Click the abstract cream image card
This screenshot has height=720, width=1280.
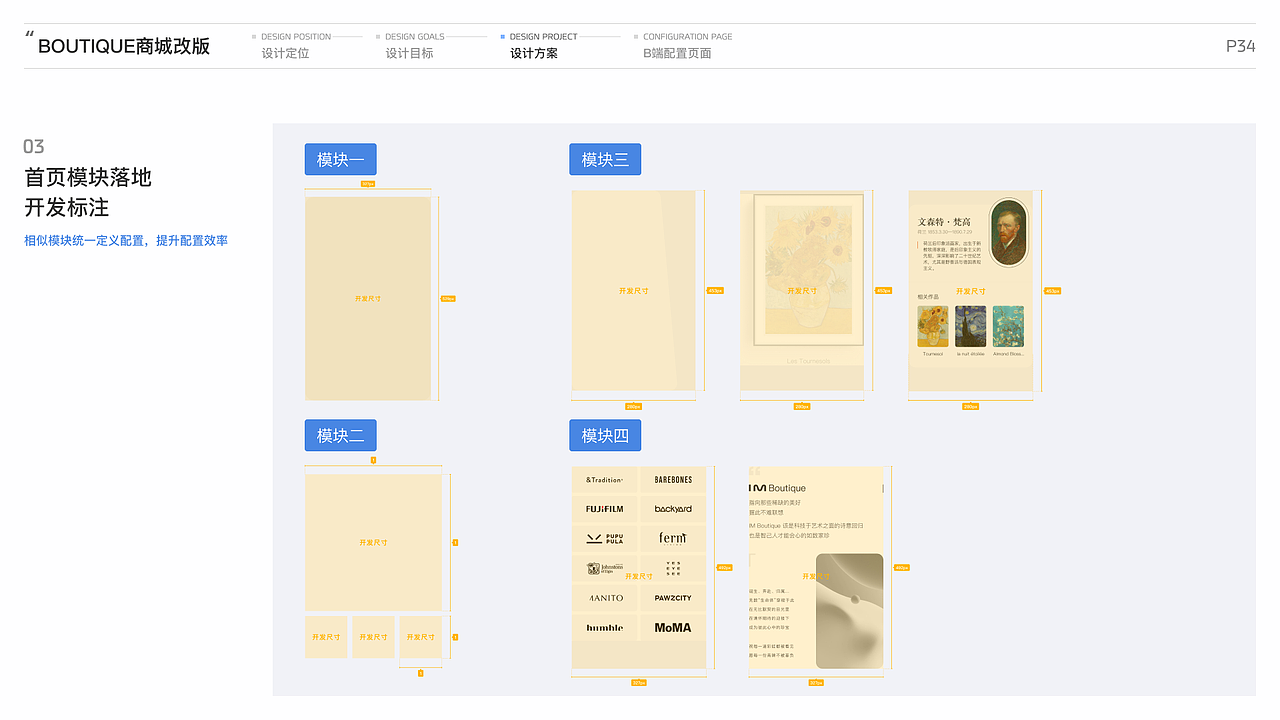coord(849,611)
